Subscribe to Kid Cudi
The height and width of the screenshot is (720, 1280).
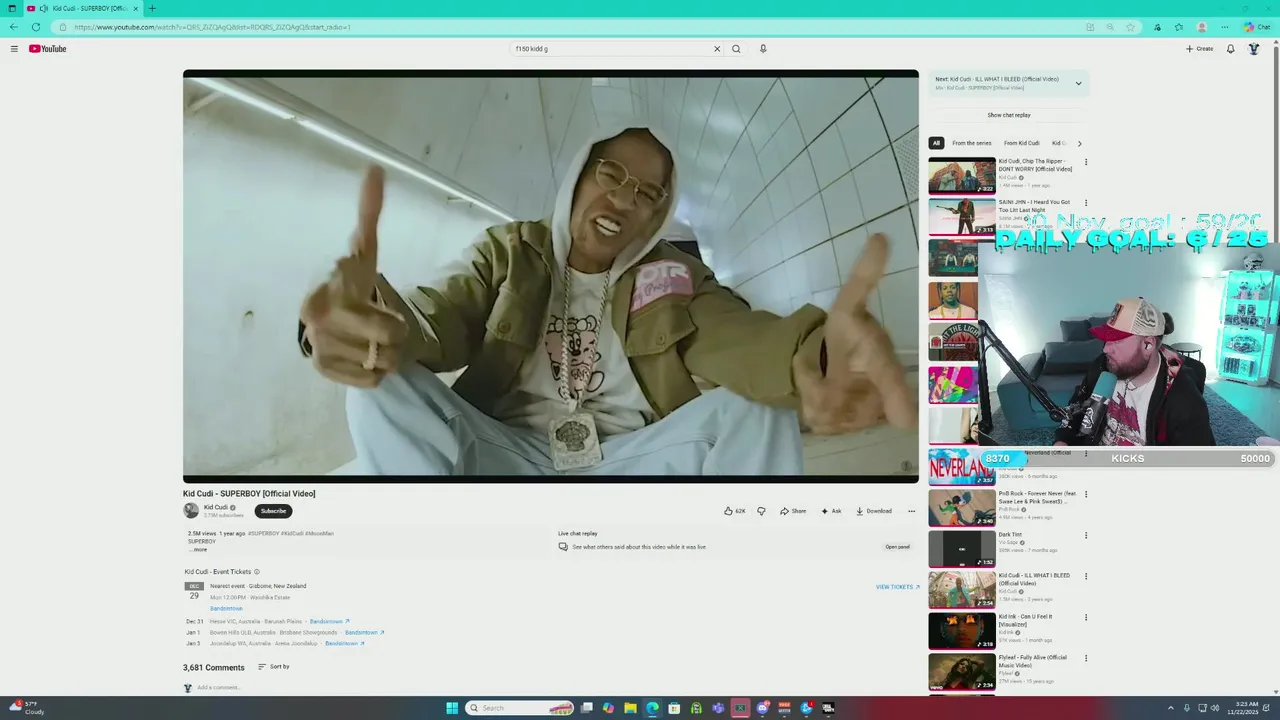tap(273, 511)
